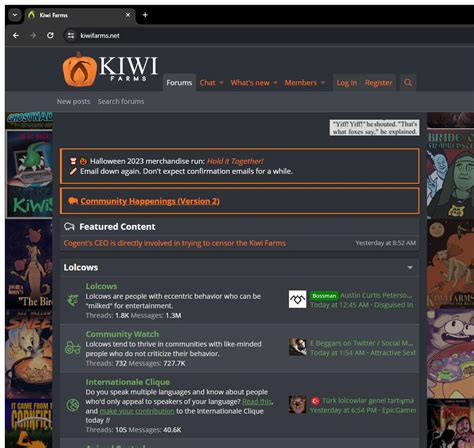Viewport: 474px width, 448px height.
Task: Click the Featured Content chat bubble icon
Action: [69, 227]
